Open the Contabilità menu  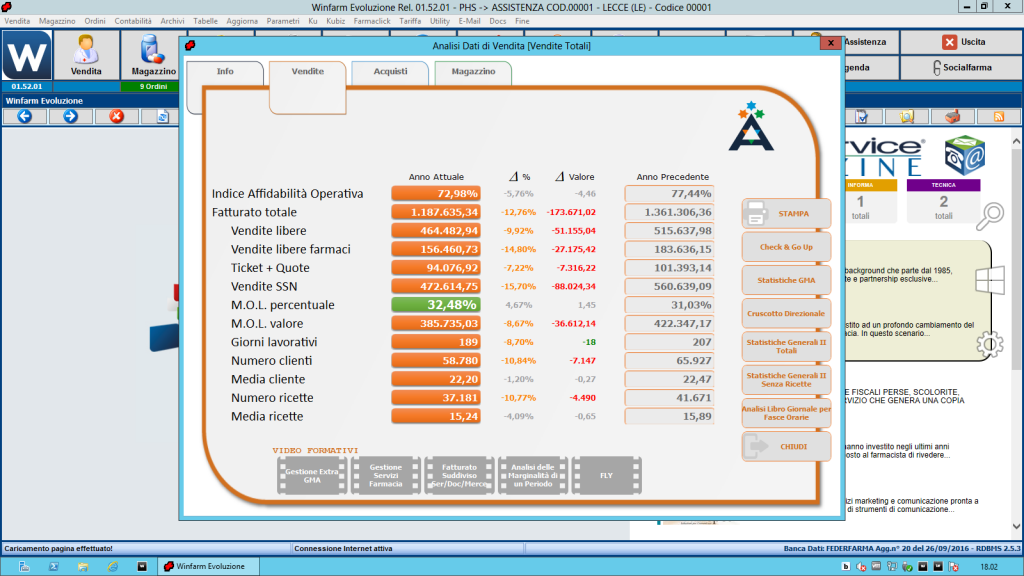tap(133, 21)
